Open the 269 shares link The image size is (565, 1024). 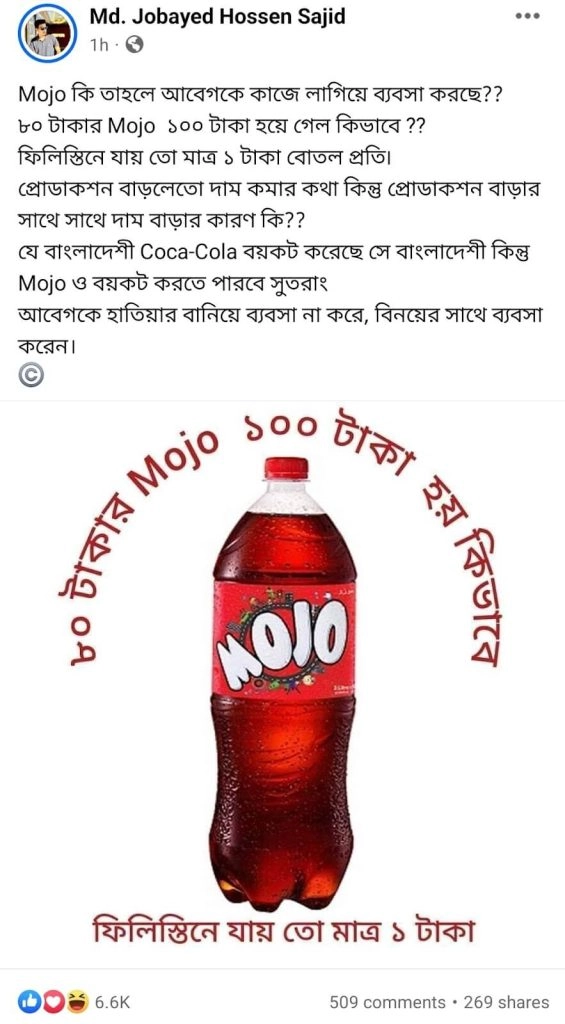(x=506, y=1002)
